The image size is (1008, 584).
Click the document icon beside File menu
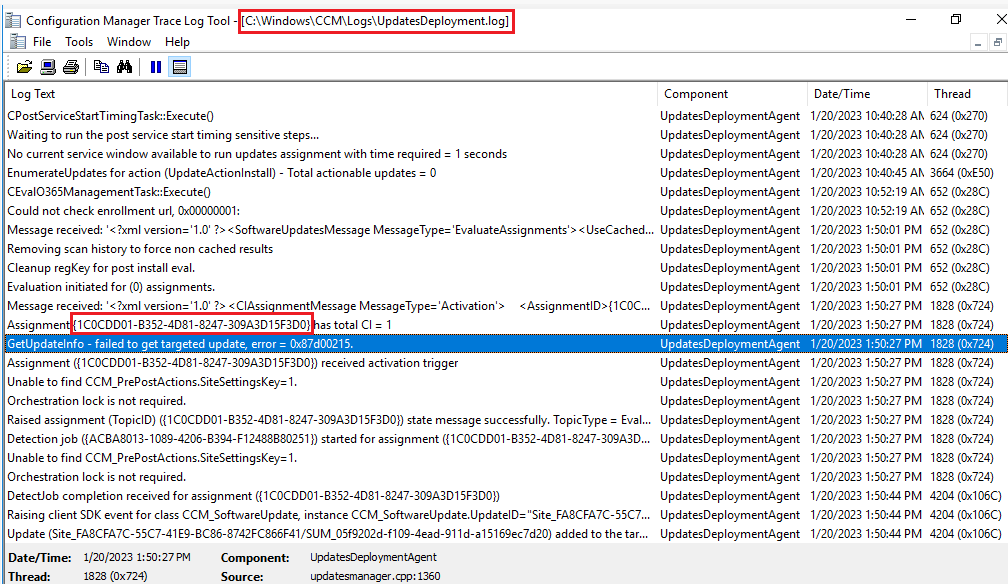tap(18, 42)
